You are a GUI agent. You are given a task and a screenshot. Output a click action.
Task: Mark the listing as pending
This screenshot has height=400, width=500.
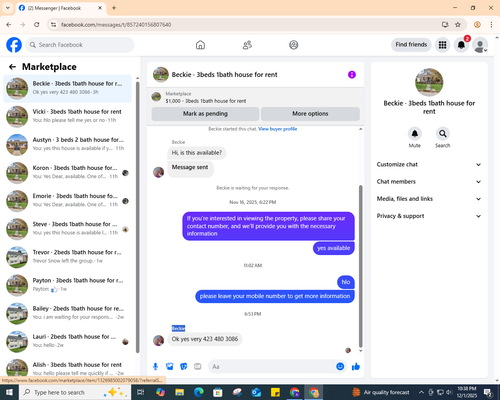205,114
